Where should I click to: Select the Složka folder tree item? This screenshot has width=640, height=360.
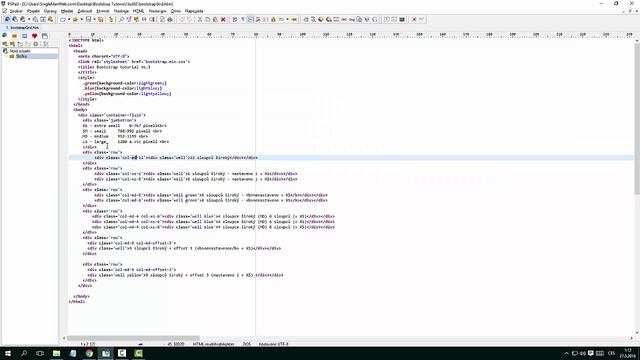point(21,56)
